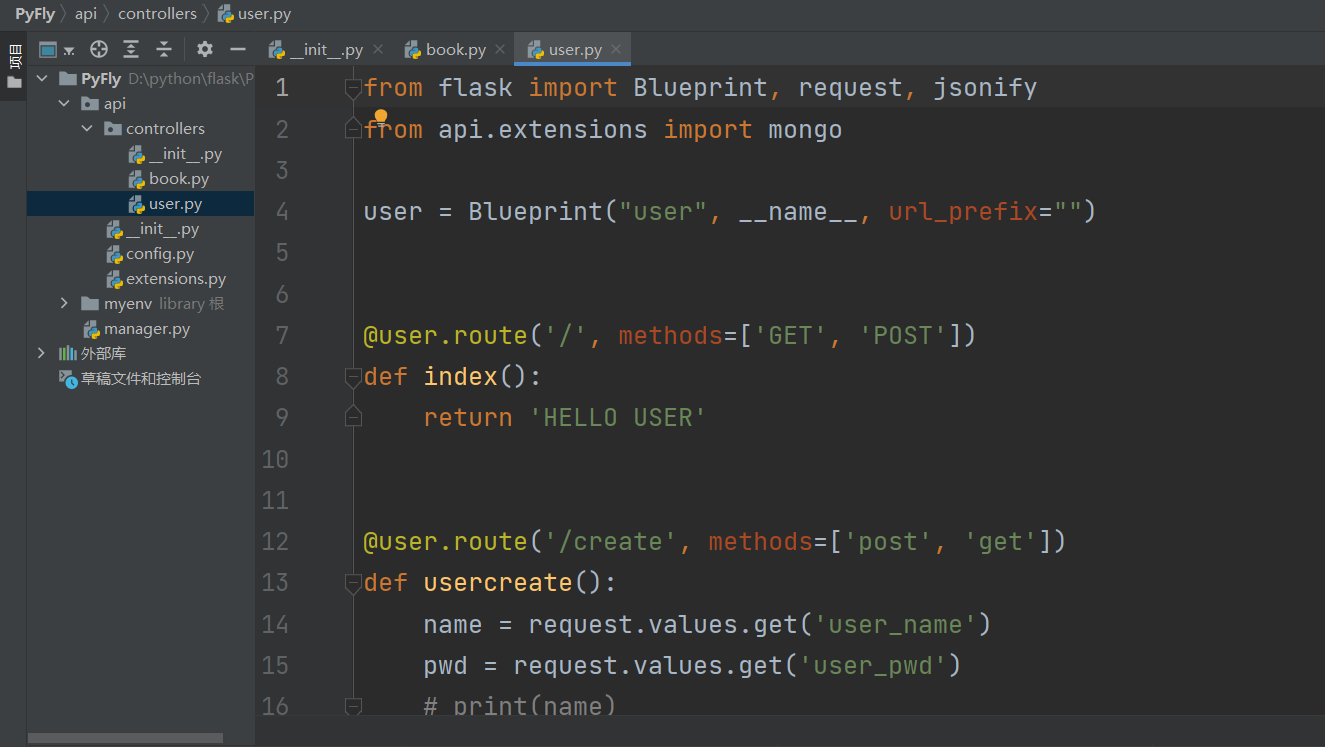Click the index function name
The image size is (1325, 747).
pyautogui.click(x=461, y=376)
